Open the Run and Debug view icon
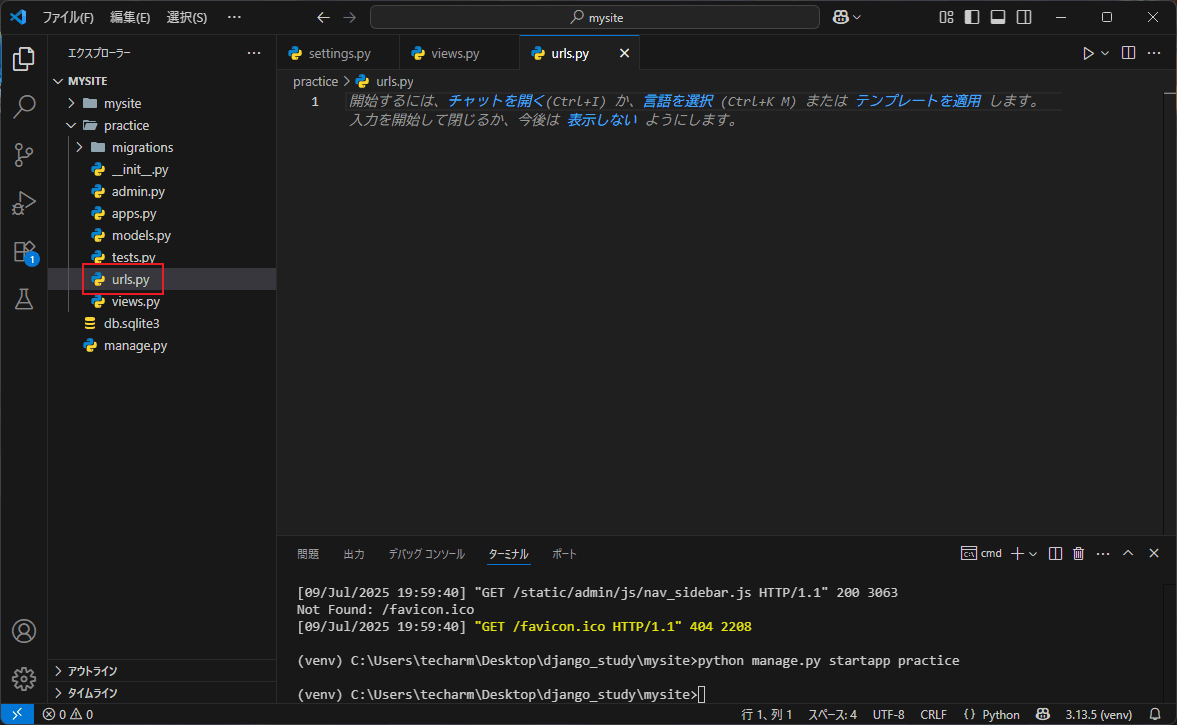 [24, 203]
